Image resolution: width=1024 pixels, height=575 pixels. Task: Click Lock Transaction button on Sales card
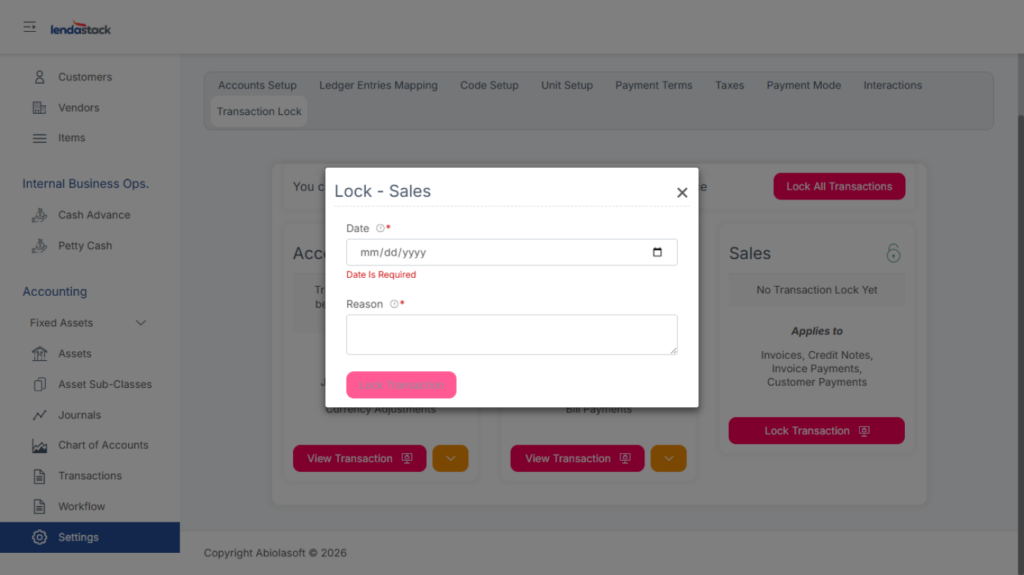pyautogui.click(x=816, y=431)
